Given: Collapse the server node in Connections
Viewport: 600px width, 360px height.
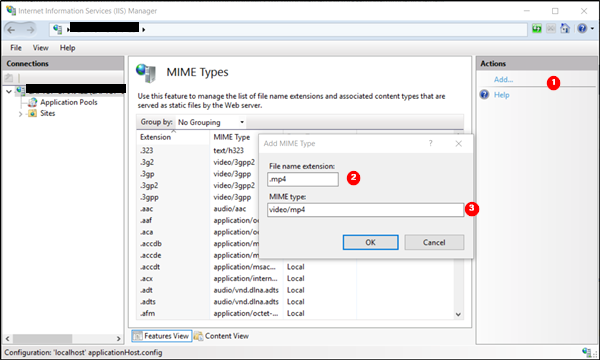Looking at the screenshot, I should pyautogui.click(x=9, y=91).
